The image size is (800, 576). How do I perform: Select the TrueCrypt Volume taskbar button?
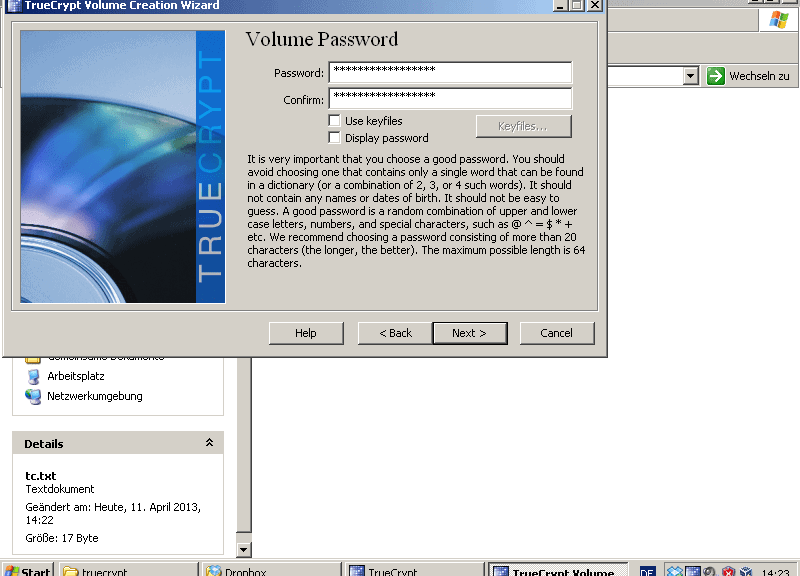point(558,571)
